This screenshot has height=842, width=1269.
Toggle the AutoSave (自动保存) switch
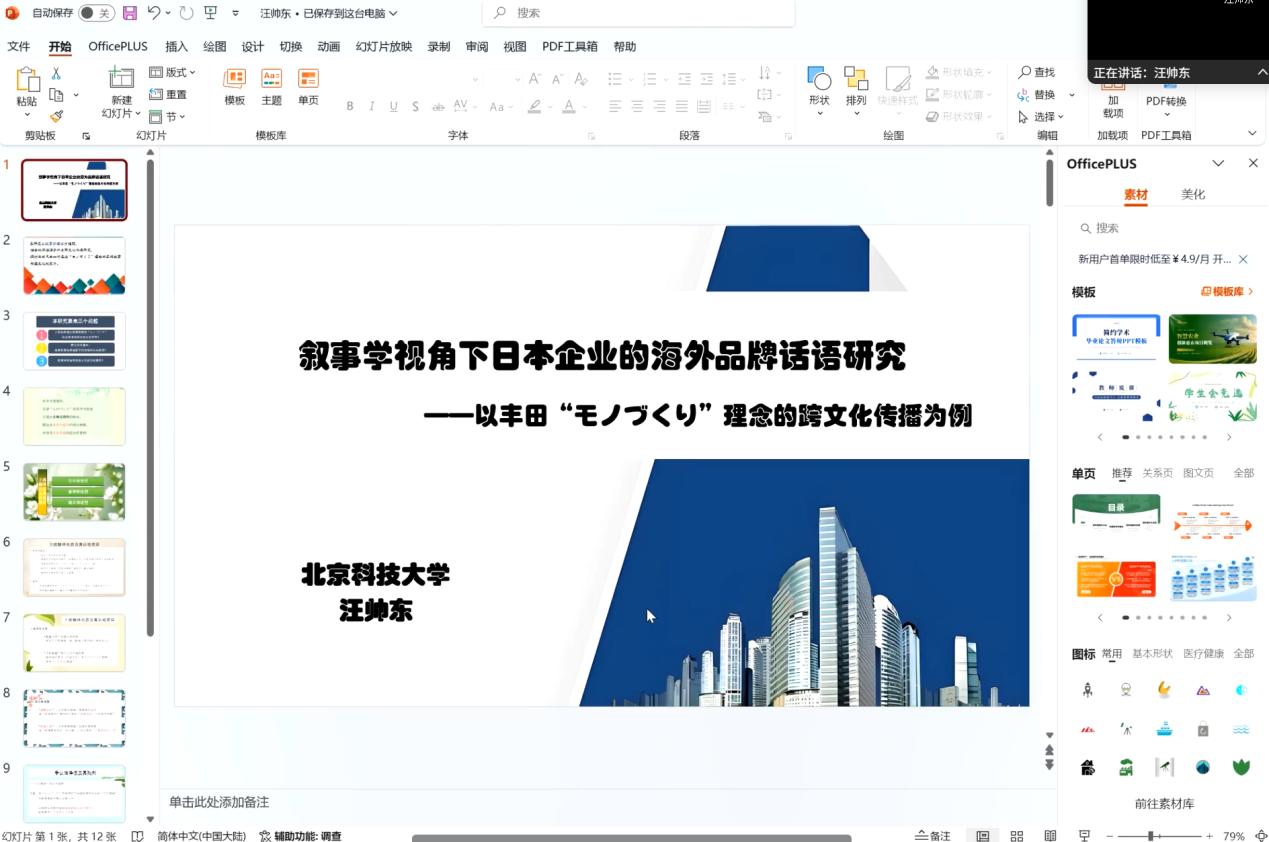(x=95, y=13)
